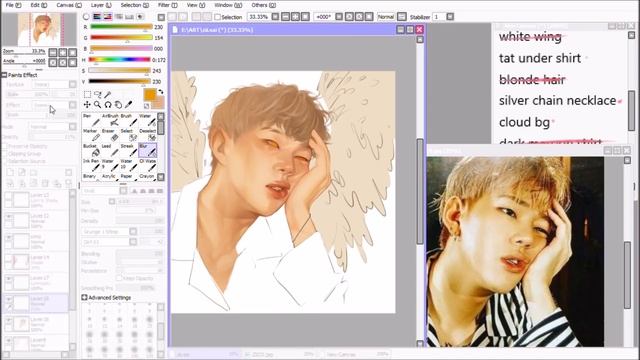Toggle the RGB slider panel
Image resolution: width=640 pixels, height=360 pixels.
tap(97, 17)
